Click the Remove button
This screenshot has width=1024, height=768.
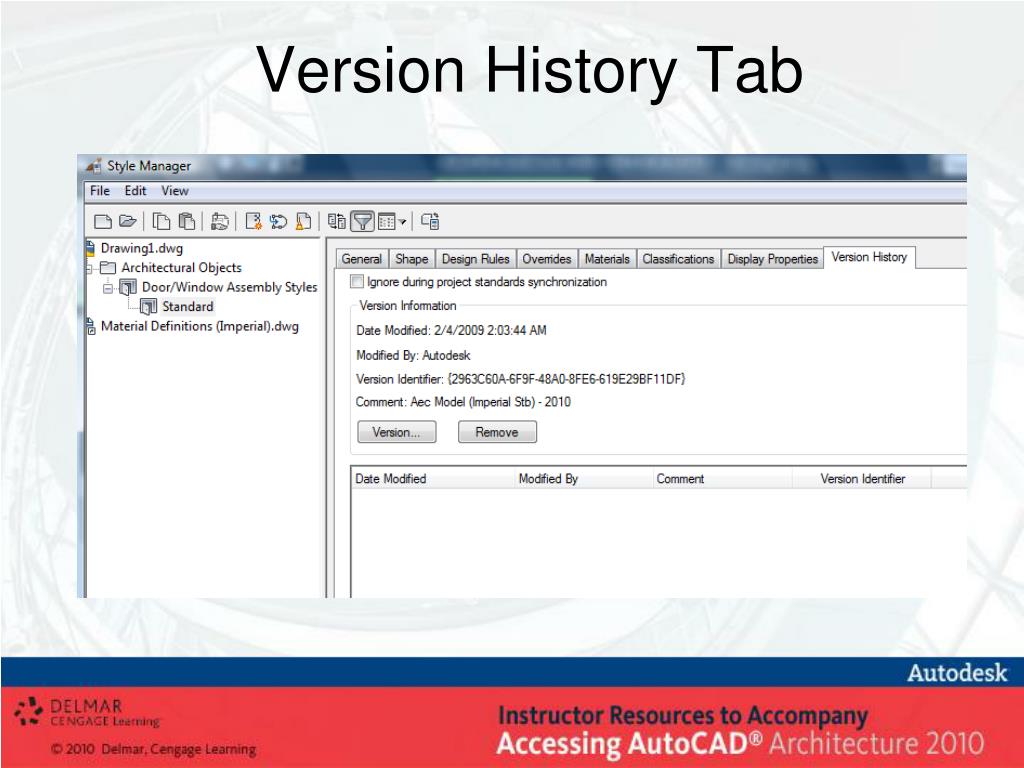[497, 432]
